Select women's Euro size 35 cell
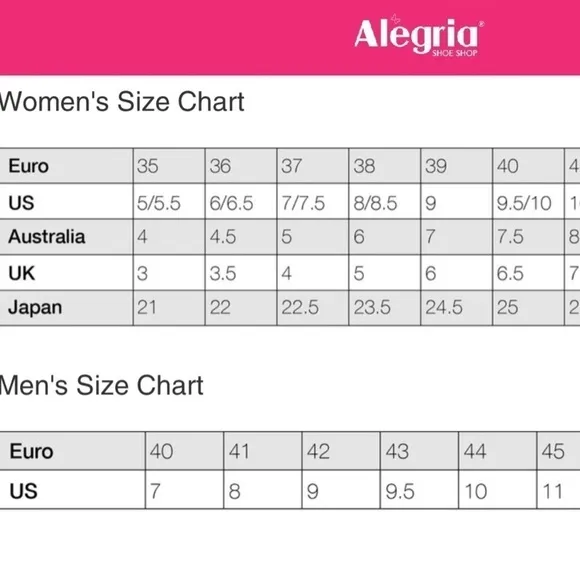580x580 pixels. (x=169, y=166)
